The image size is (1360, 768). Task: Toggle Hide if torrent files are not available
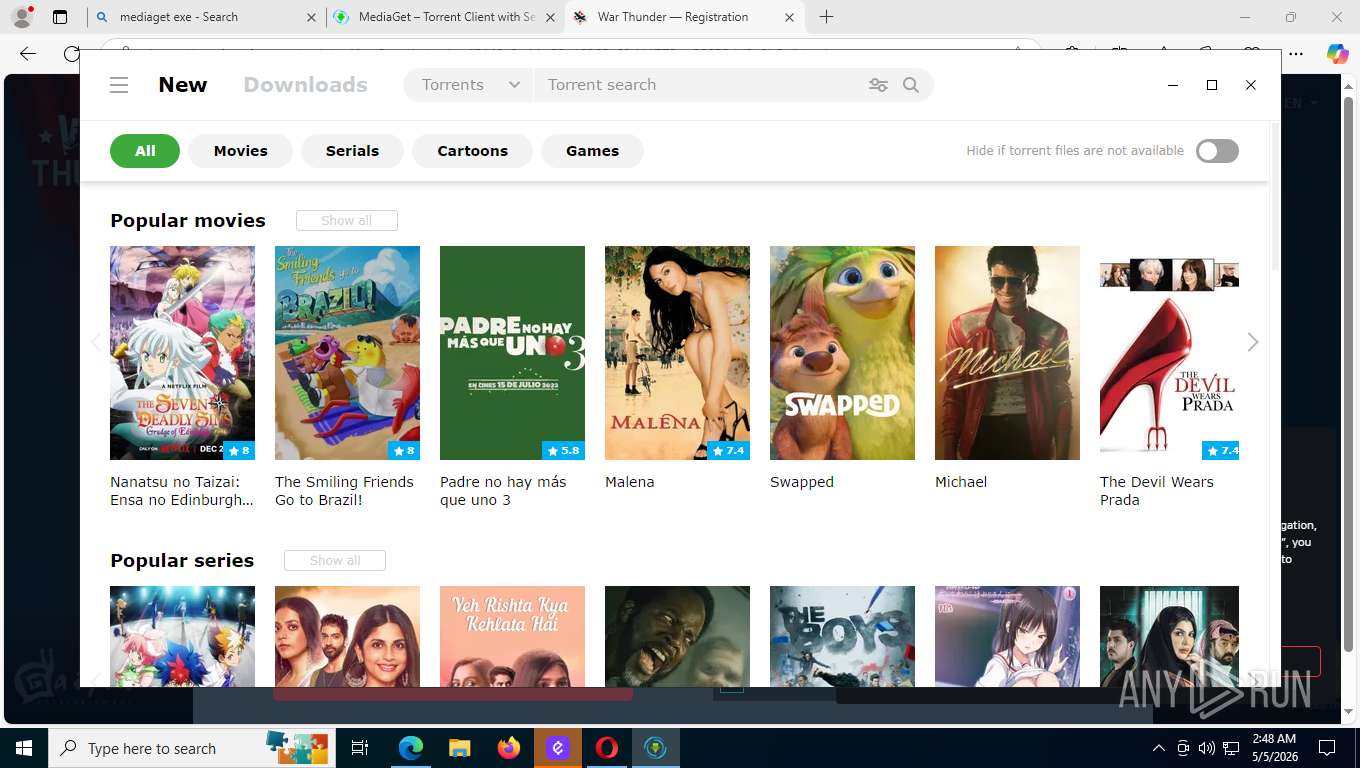point(1217,151)
